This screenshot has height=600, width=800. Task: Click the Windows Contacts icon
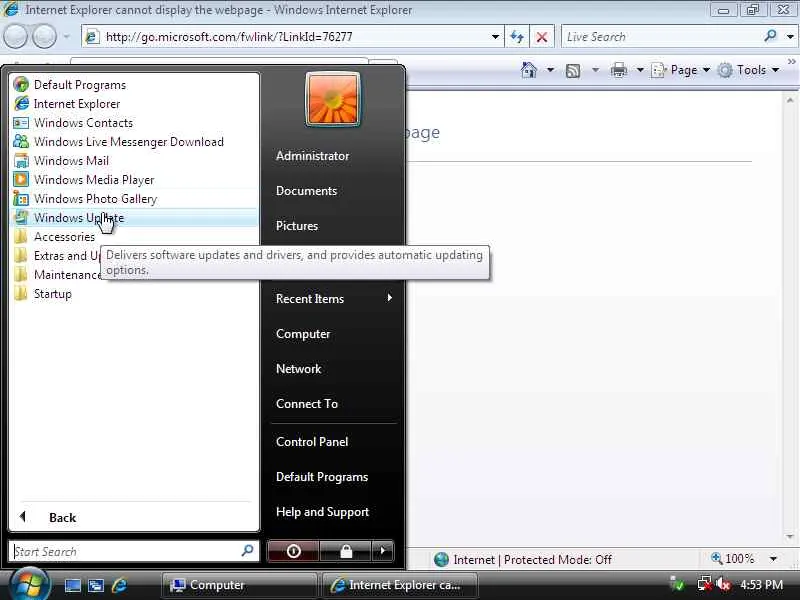tap(21, 123)
